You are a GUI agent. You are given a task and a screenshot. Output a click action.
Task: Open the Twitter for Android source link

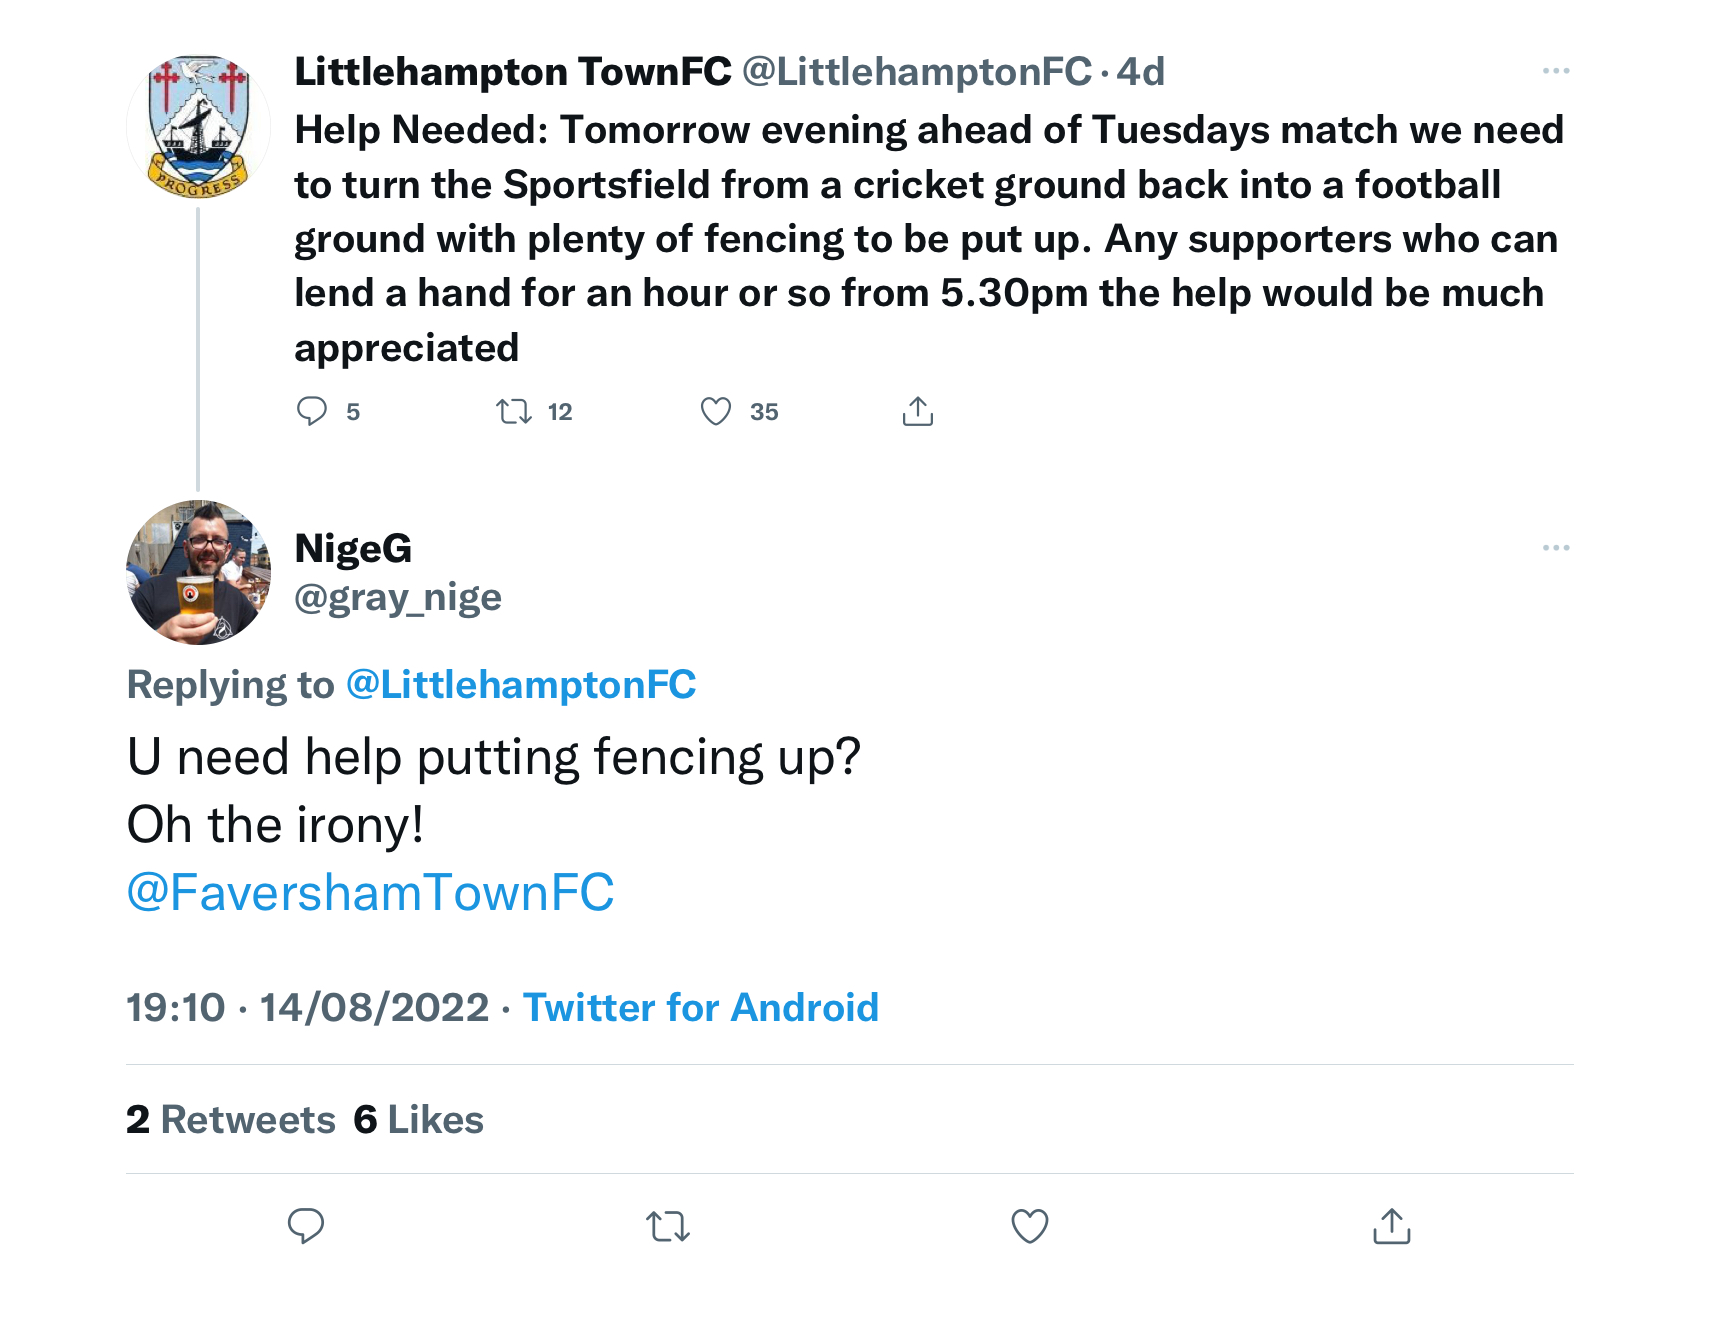700,1007
